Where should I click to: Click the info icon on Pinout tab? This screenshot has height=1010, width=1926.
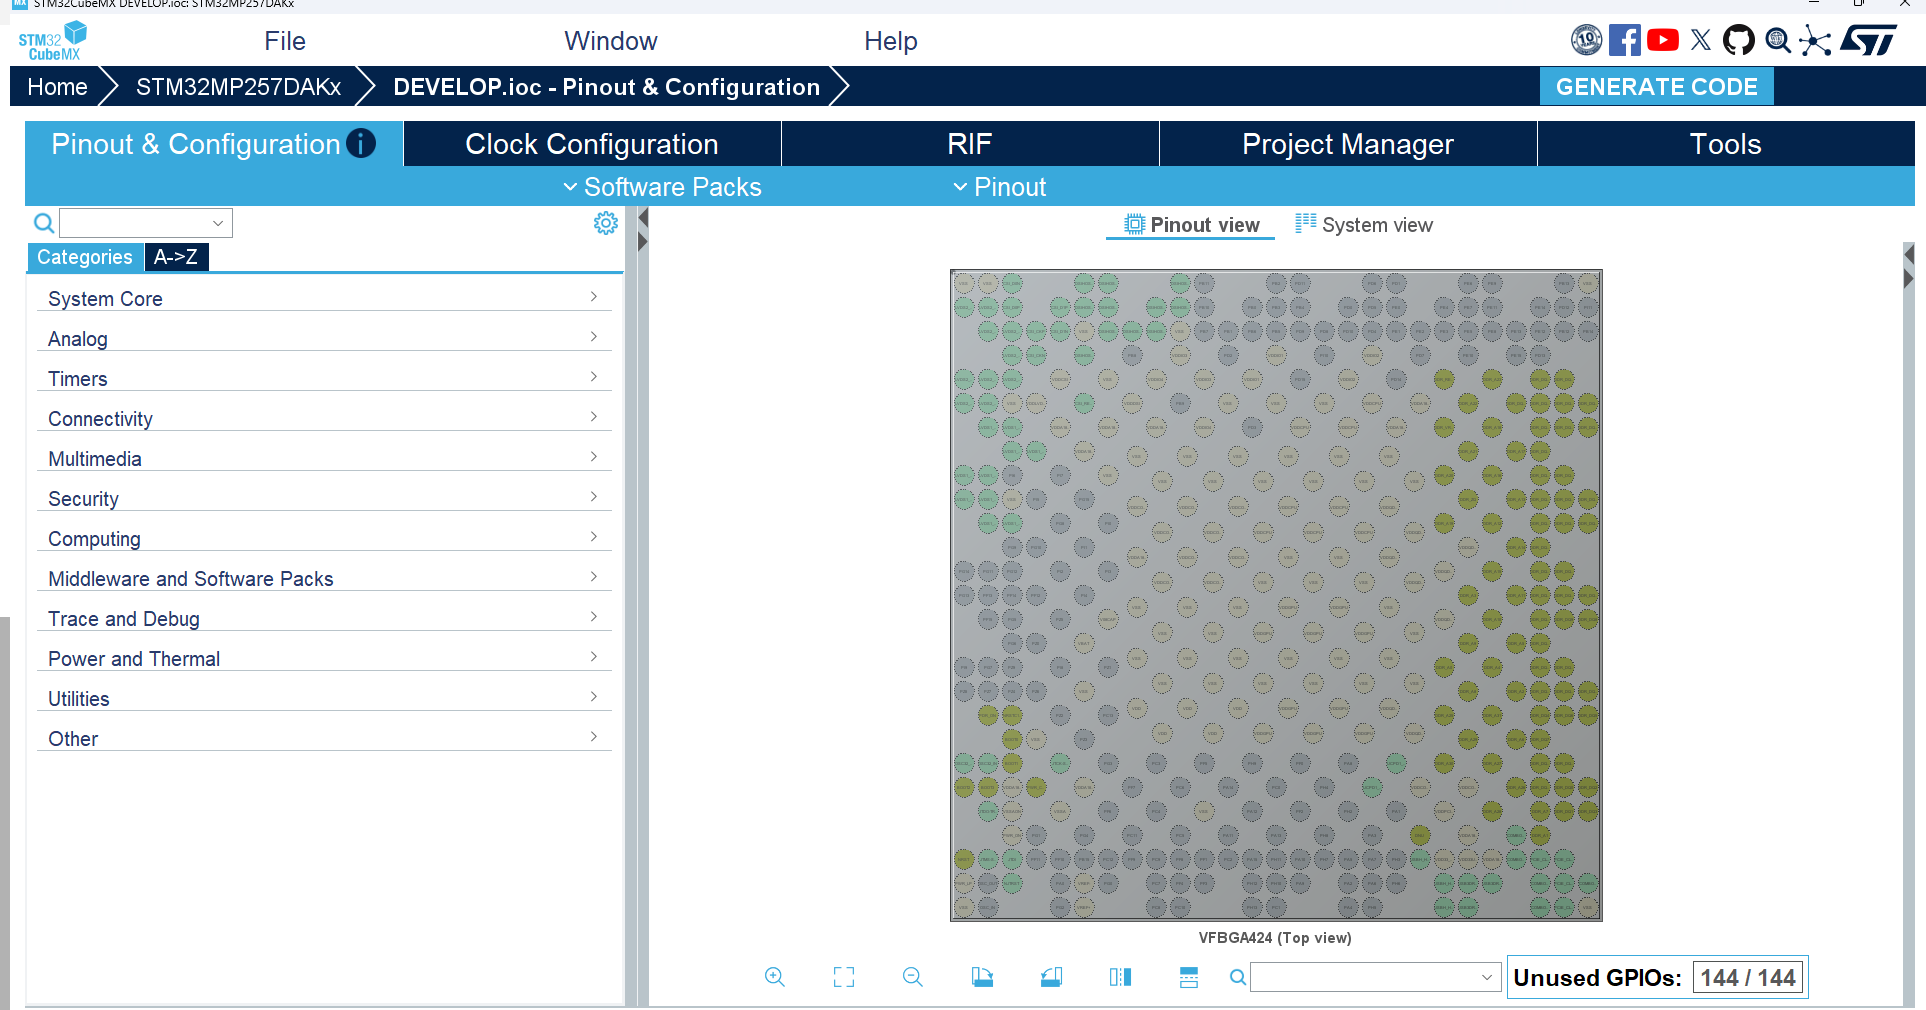[x=361, y=144]
